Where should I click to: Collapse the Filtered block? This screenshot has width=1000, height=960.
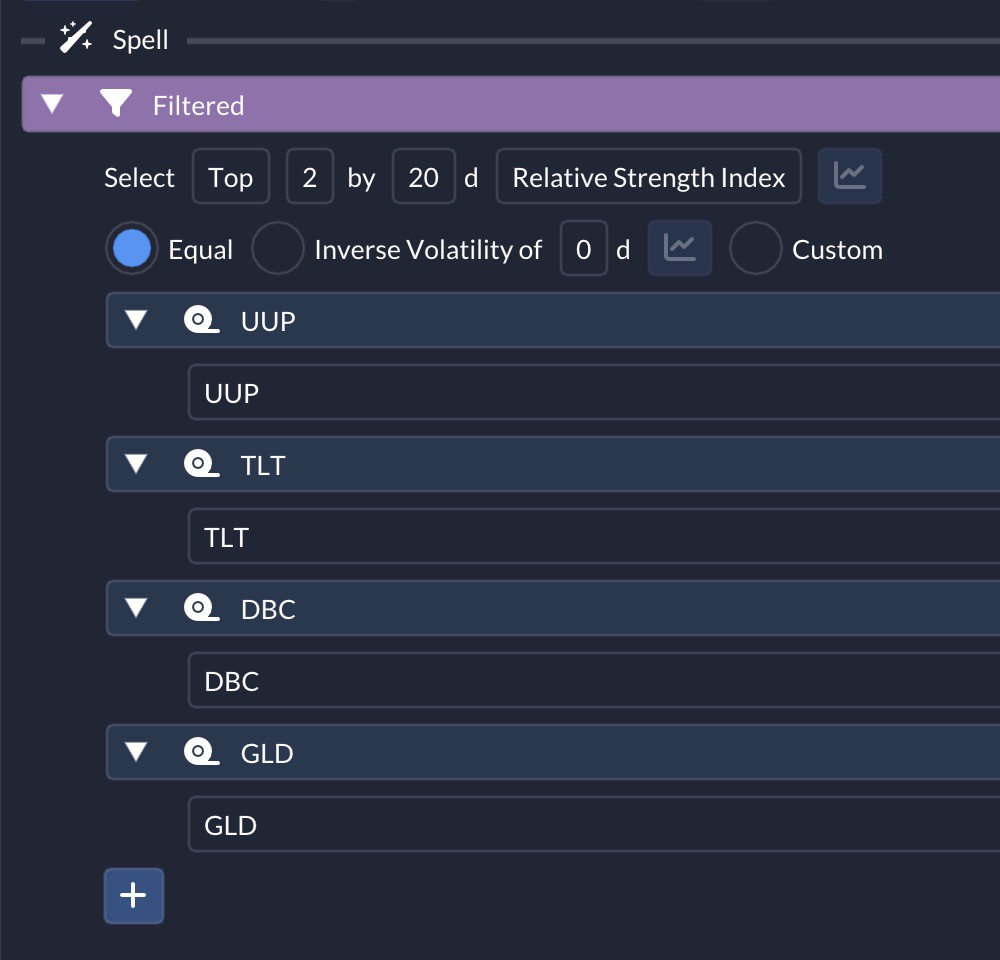(x=52, y=103)
